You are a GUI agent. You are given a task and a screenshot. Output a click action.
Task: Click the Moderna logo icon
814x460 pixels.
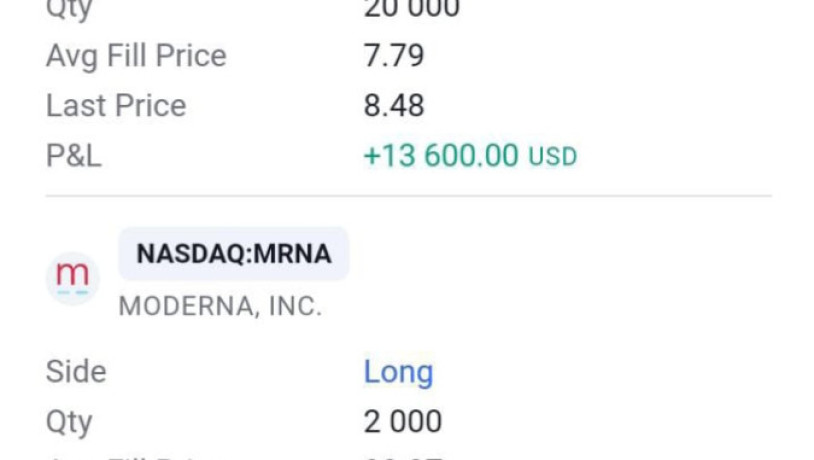tap(72, 277)
